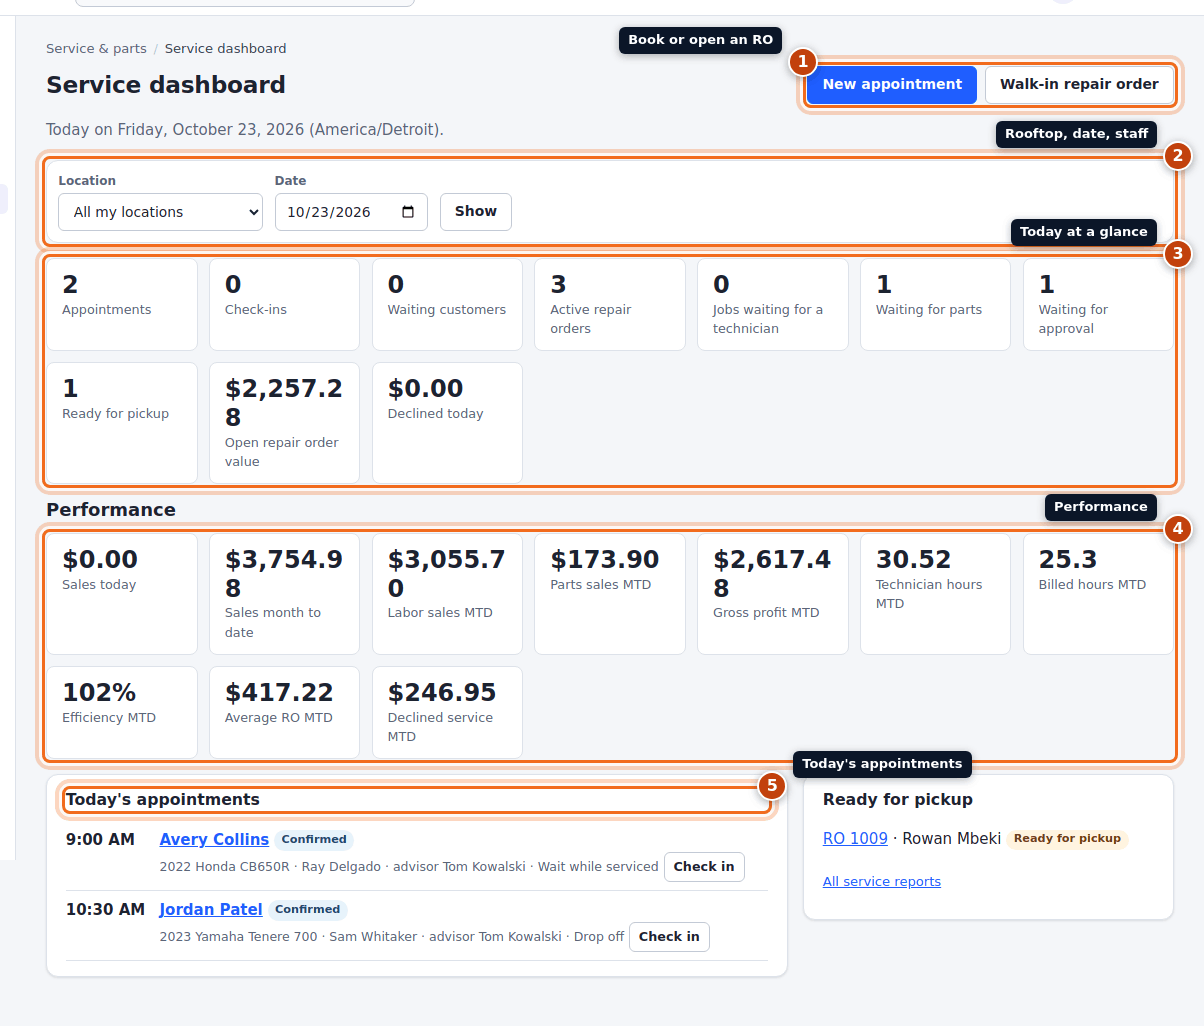The width and height of the screenshot is (1204, 1026).
Task: Click the Gross profit MTD card
Action: [x=772, y=594]
